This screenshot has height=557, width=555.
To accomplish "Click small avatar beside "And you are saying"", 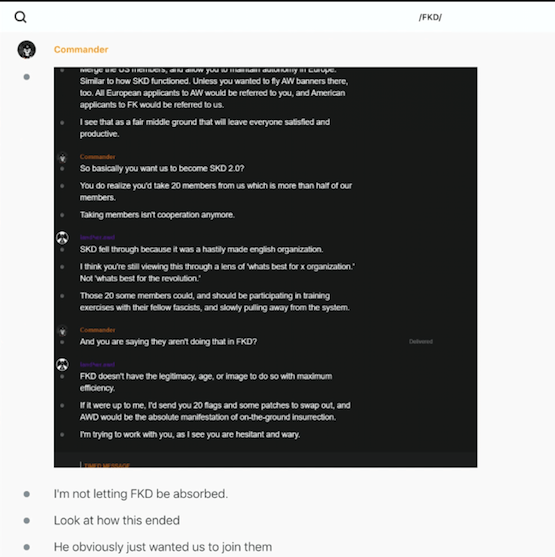I will (x=63, y=331).
